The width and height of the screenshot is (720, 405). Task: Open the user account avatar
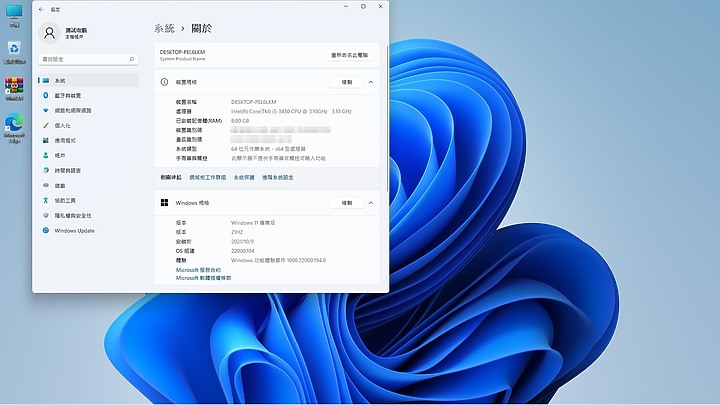click(x=50, y=33)
